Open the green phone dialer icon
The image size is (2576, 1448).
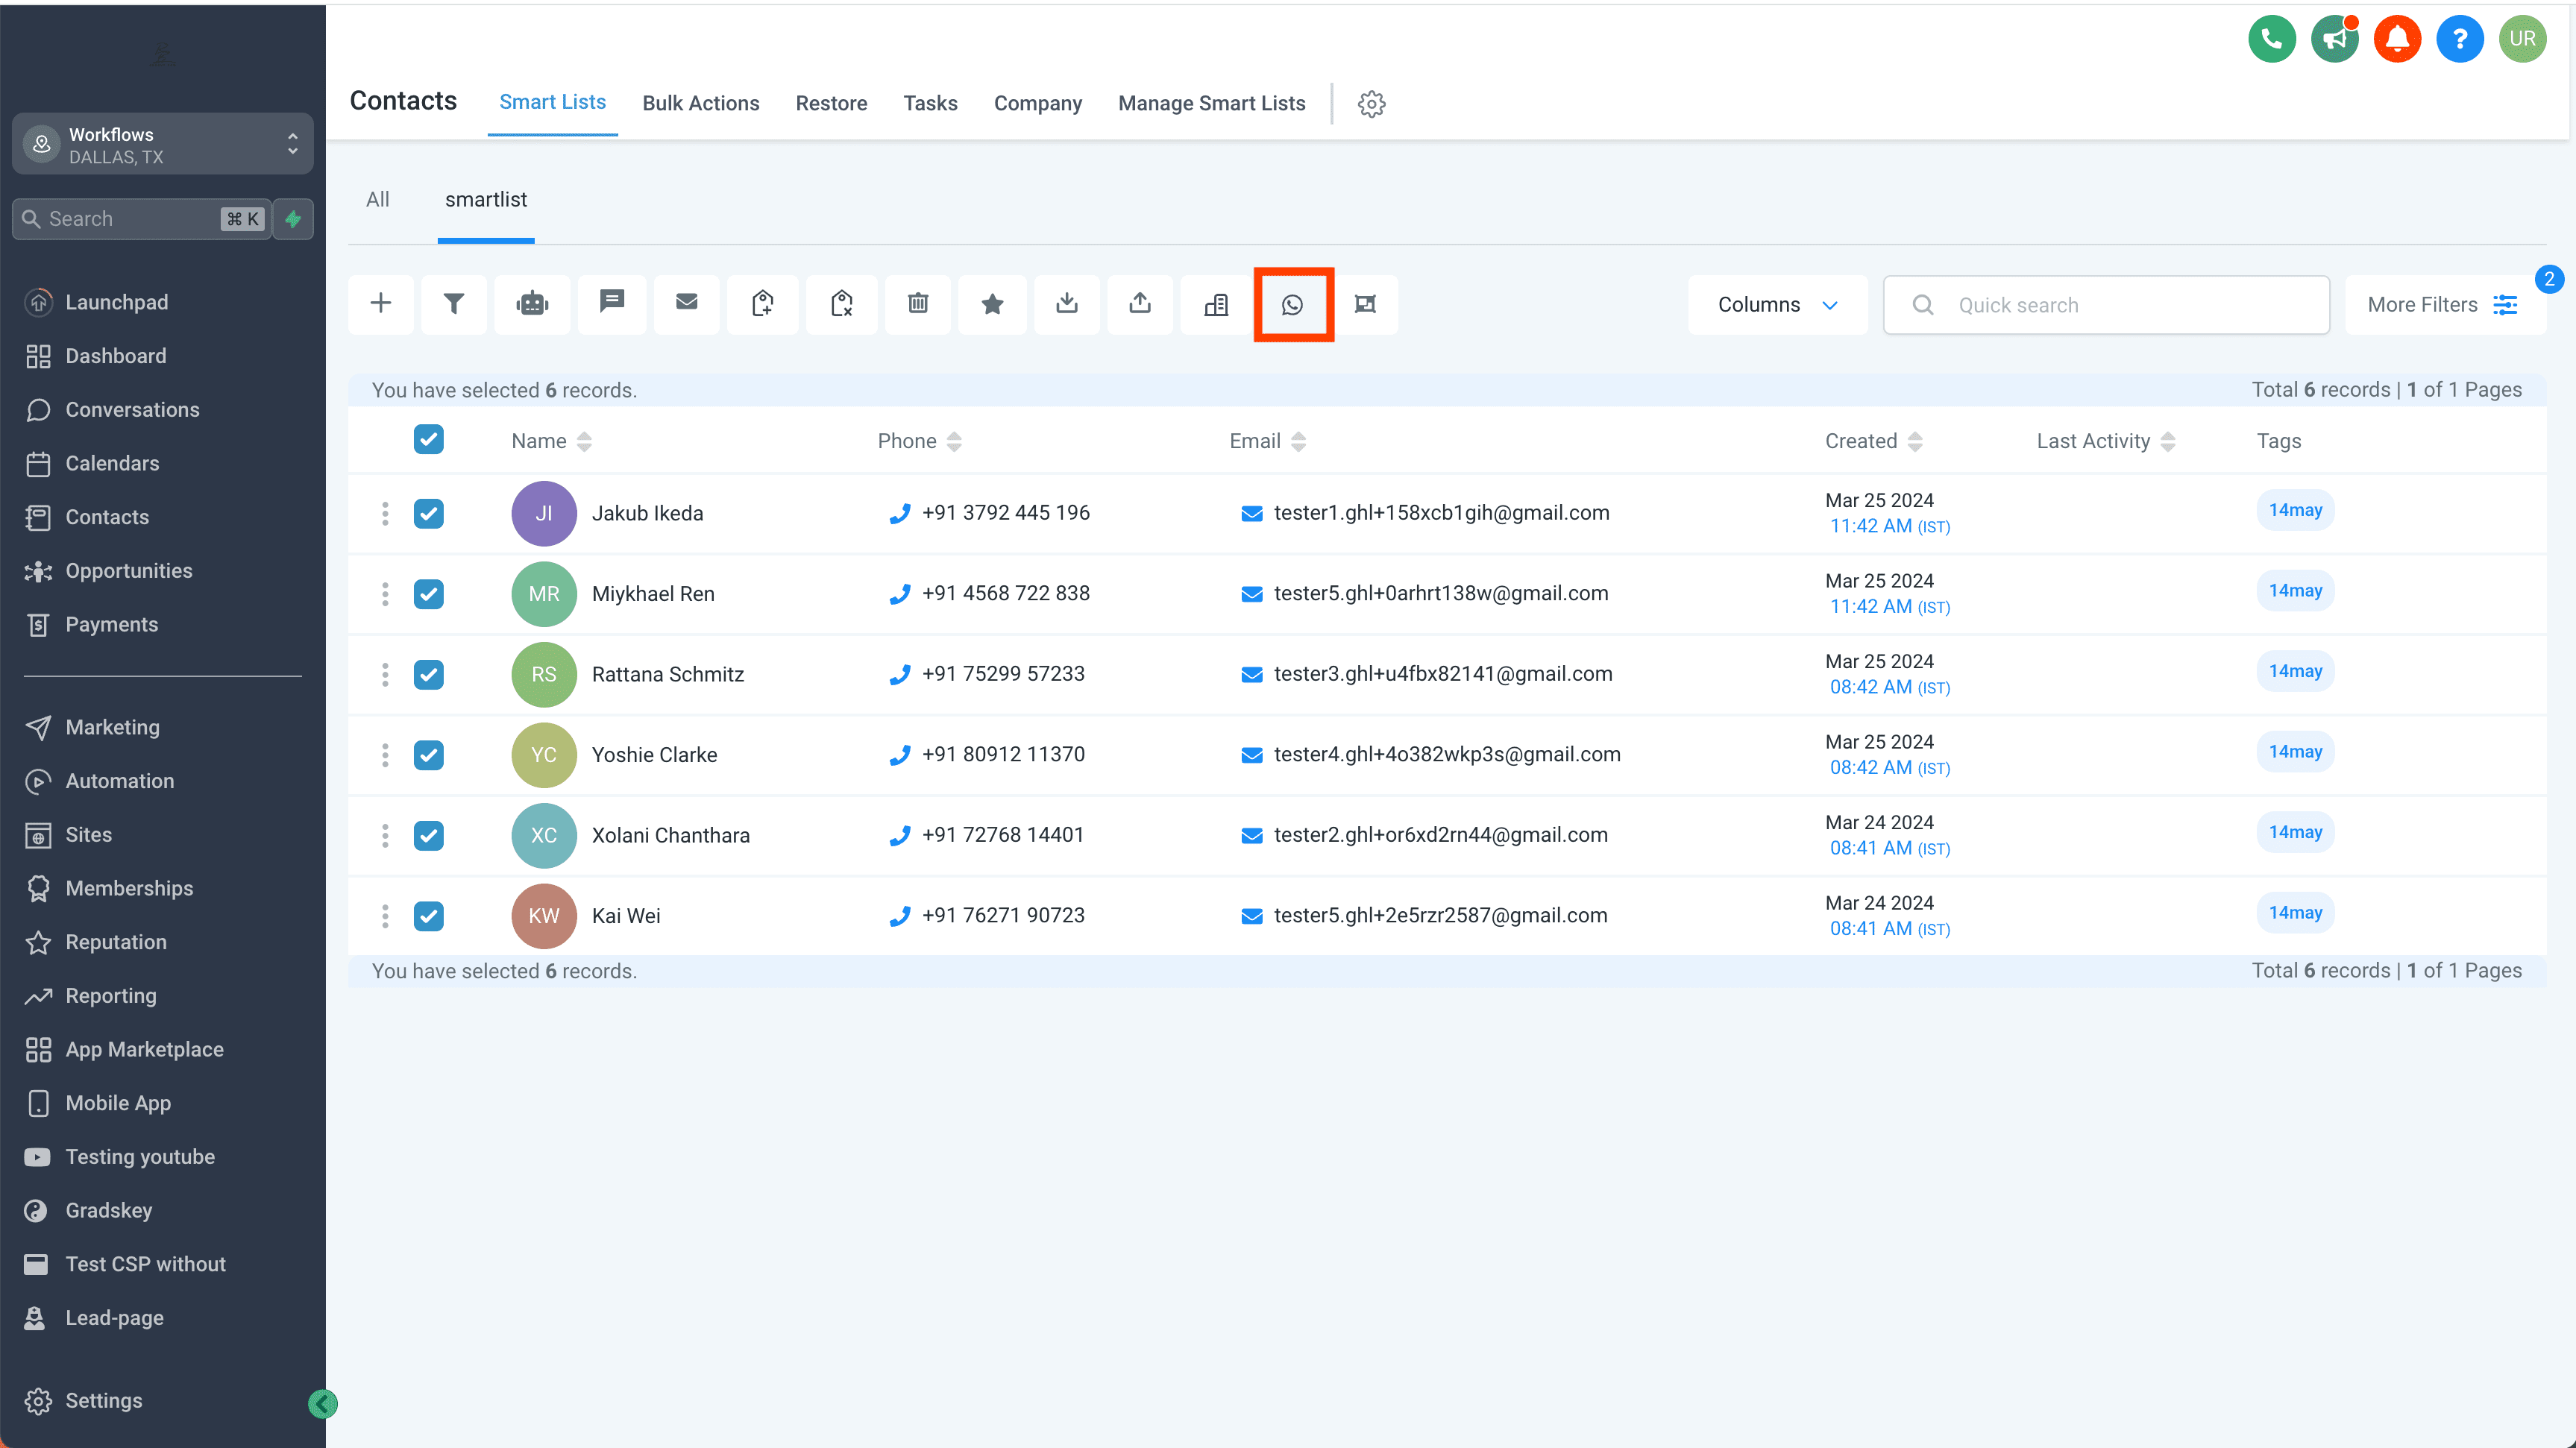[x=2272, y=39]
